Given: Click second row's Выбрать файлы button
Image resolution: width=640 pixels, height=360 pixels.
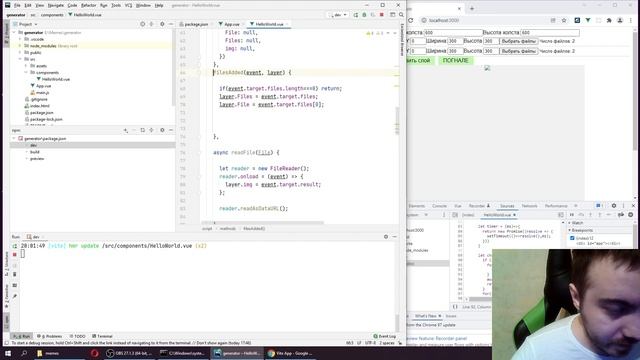Looking at the screenshot, I should point(518,51).
